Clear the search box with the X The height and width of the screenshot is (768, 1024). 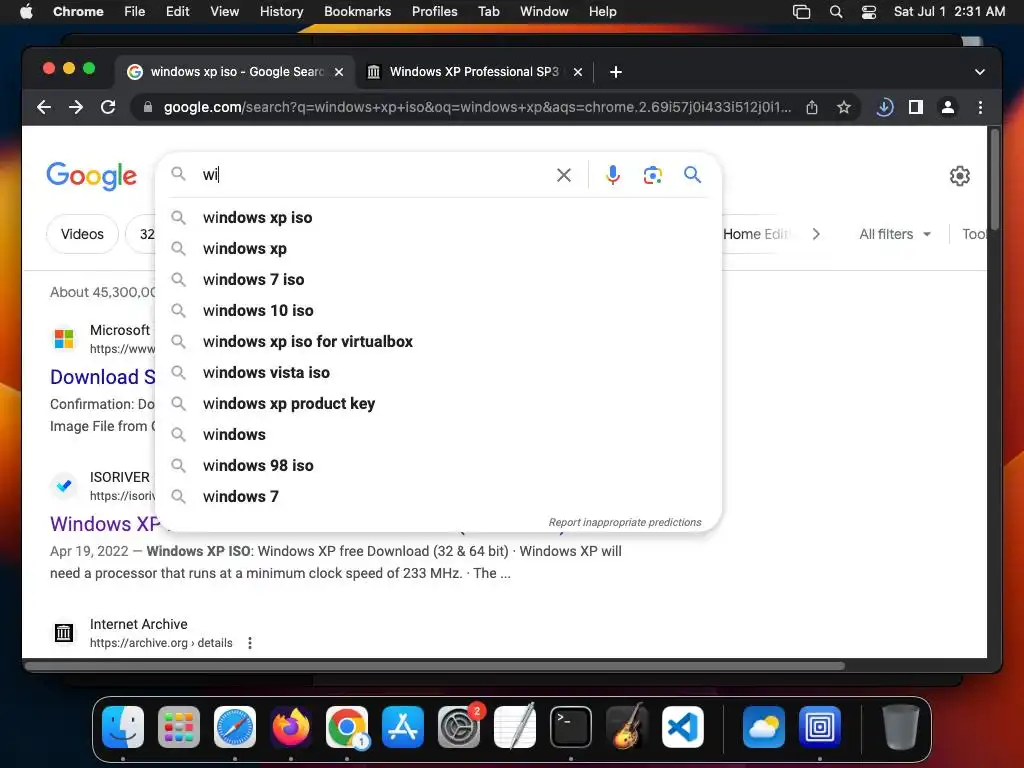click(564, 175)
